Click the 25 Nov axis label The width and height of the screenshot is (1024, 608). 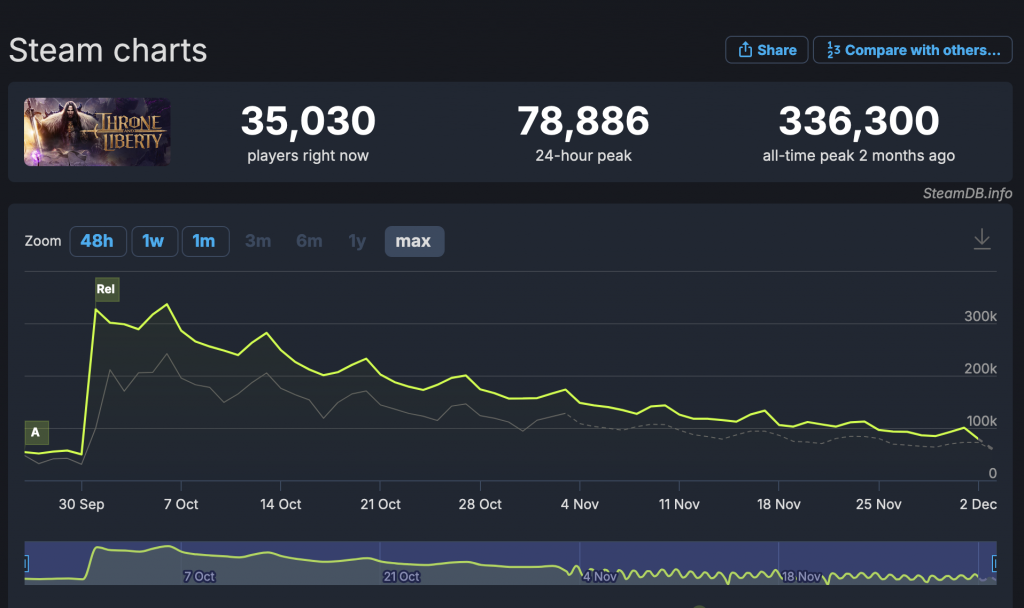[x=878, y=504]
